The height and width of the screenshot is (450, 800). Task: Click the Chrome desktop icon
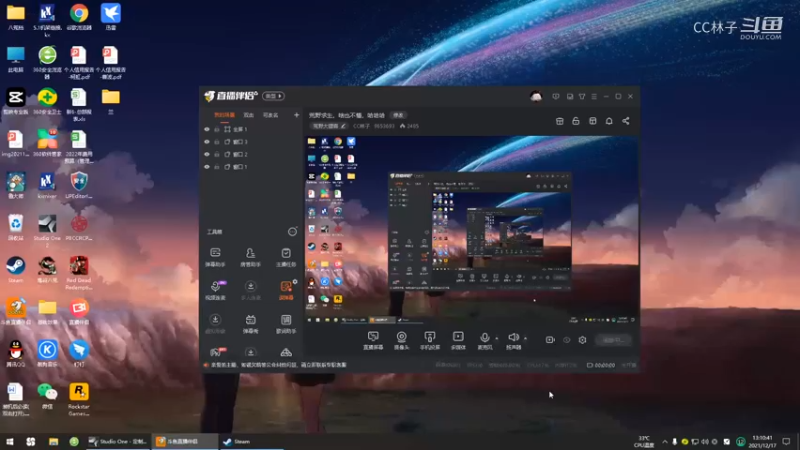point(79,17)
